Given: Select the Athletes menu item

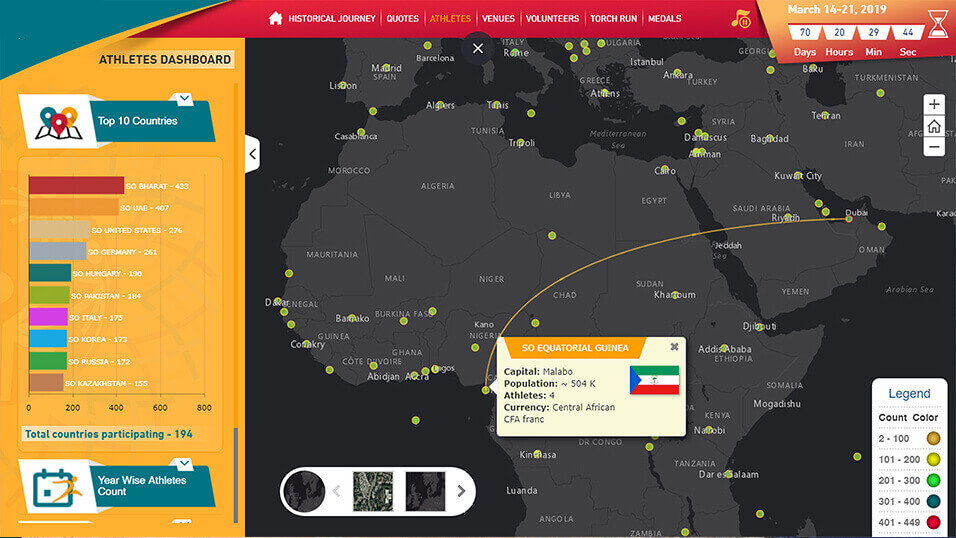Looking at the screenshot, I should pos(450,19).
